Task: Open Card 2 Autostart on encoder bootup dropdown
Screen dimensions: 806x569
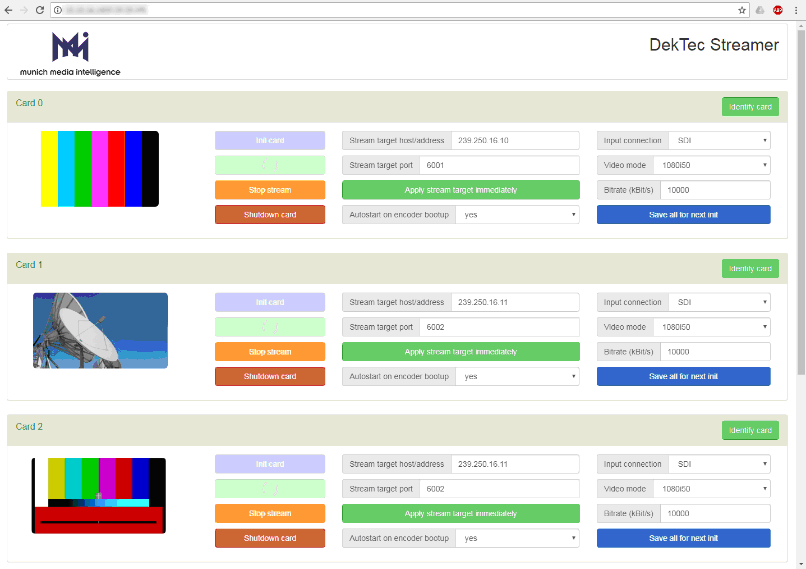Action: (517, 538)
